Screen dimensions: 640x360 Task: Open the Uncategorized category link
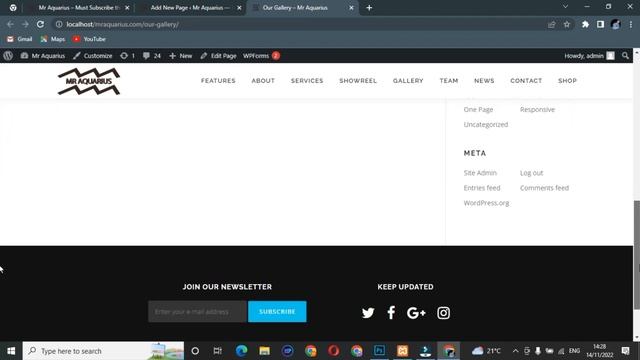click(486, 124)
